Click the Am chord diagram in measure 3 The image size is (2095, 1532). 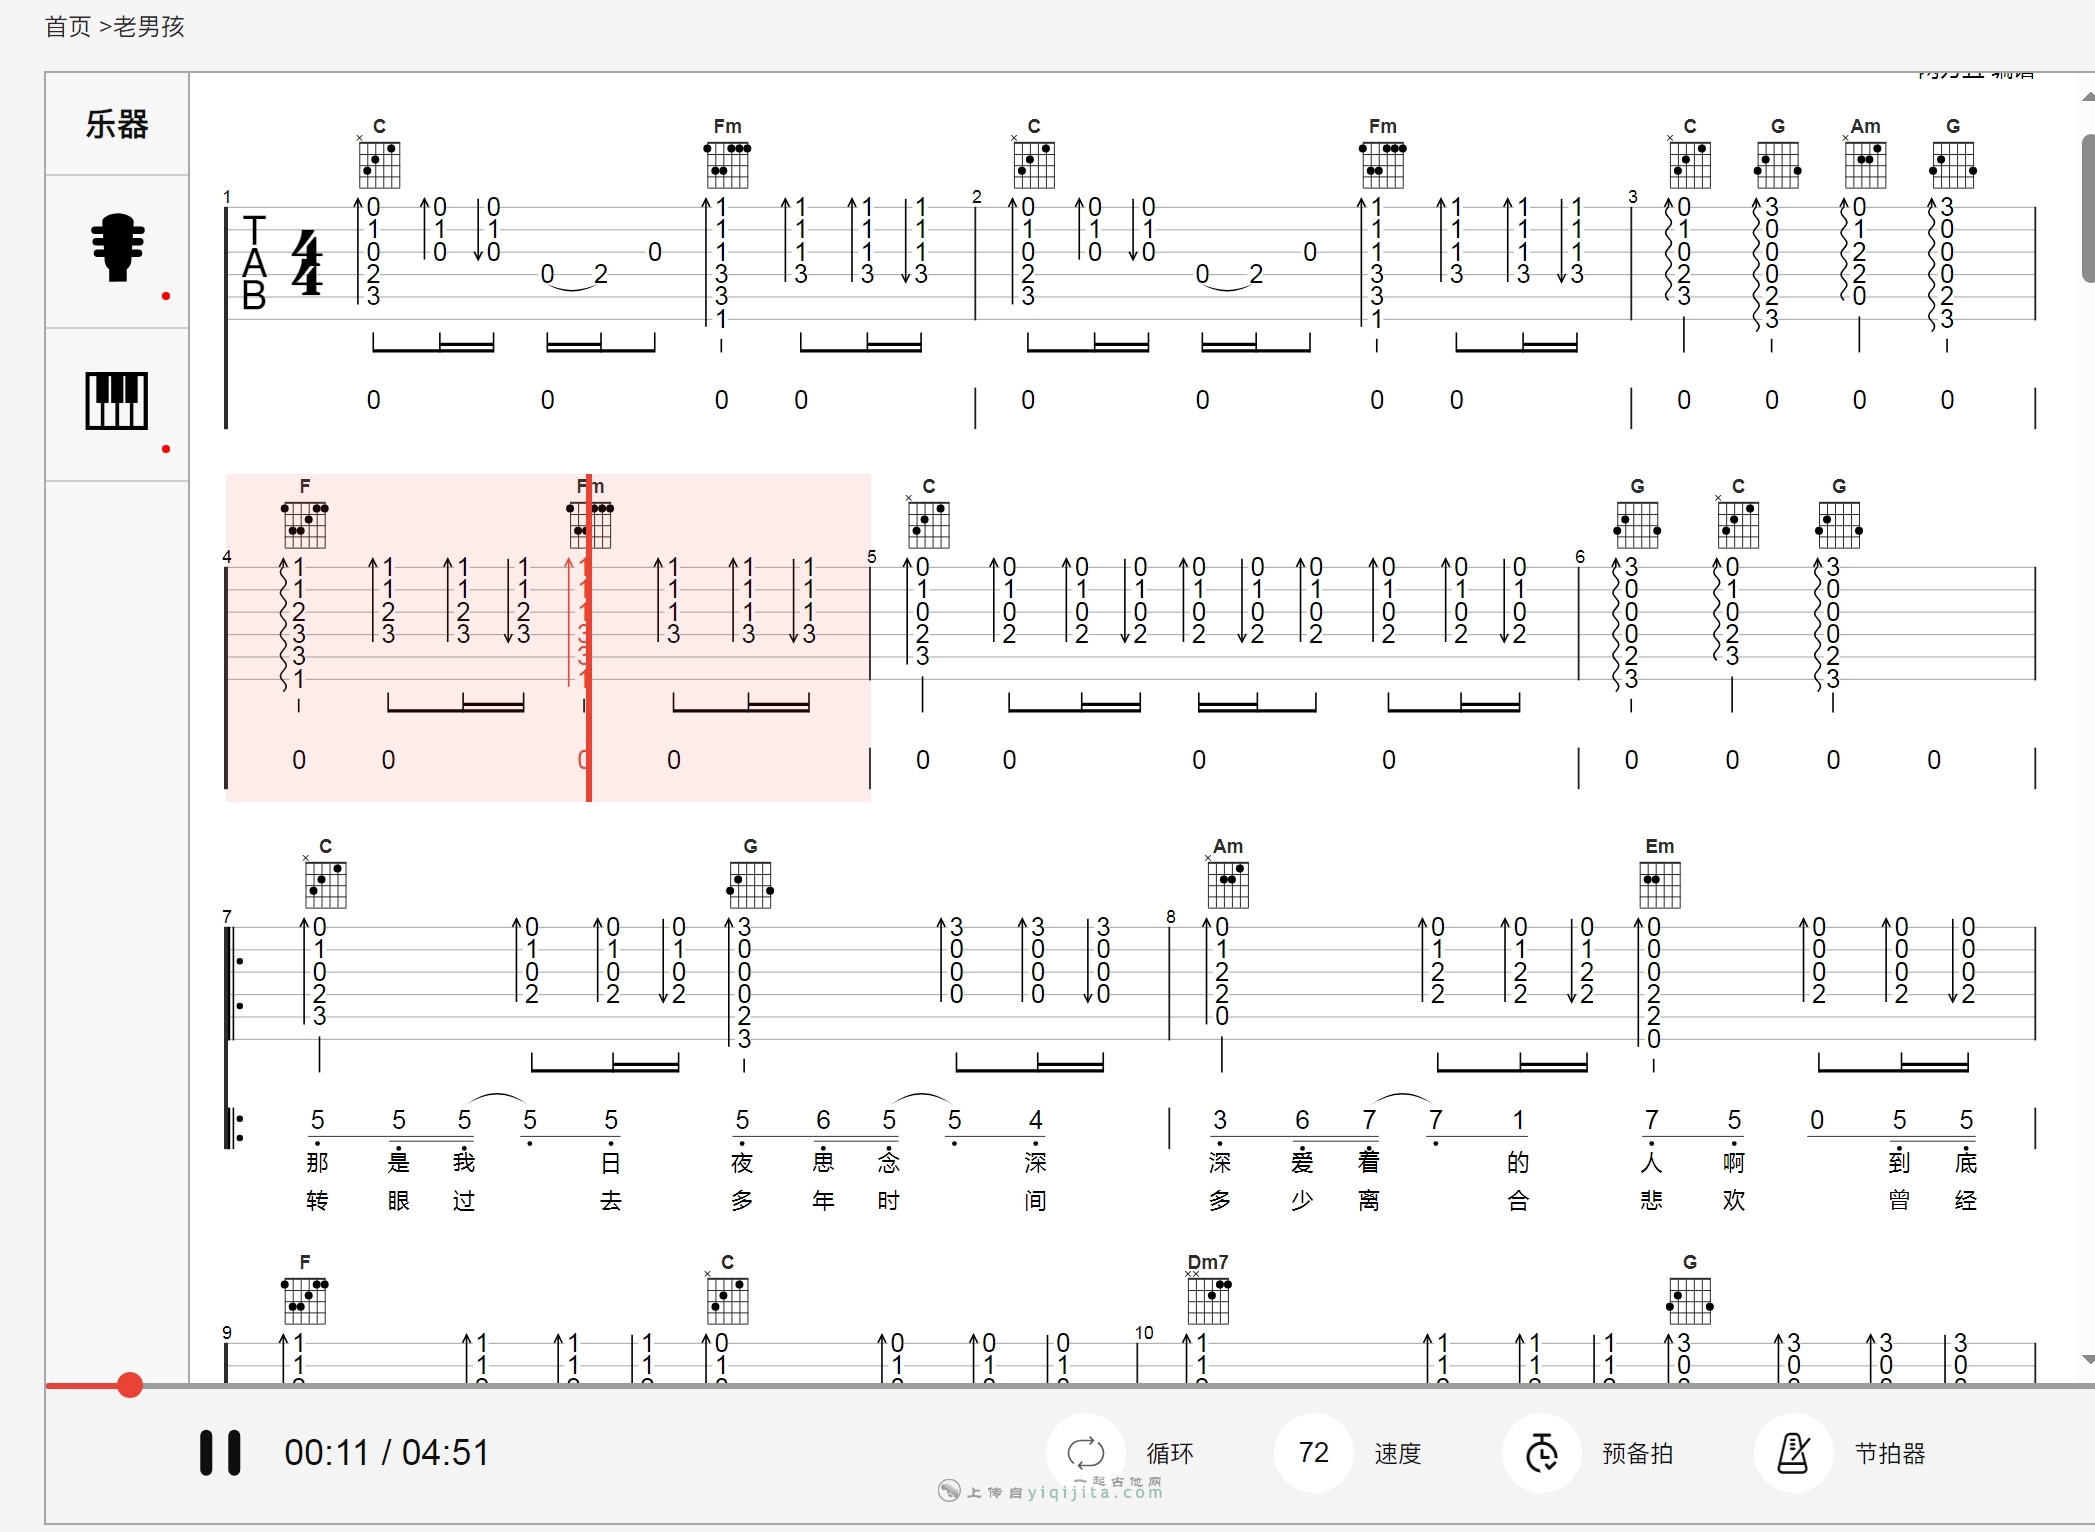(1865, 164)
